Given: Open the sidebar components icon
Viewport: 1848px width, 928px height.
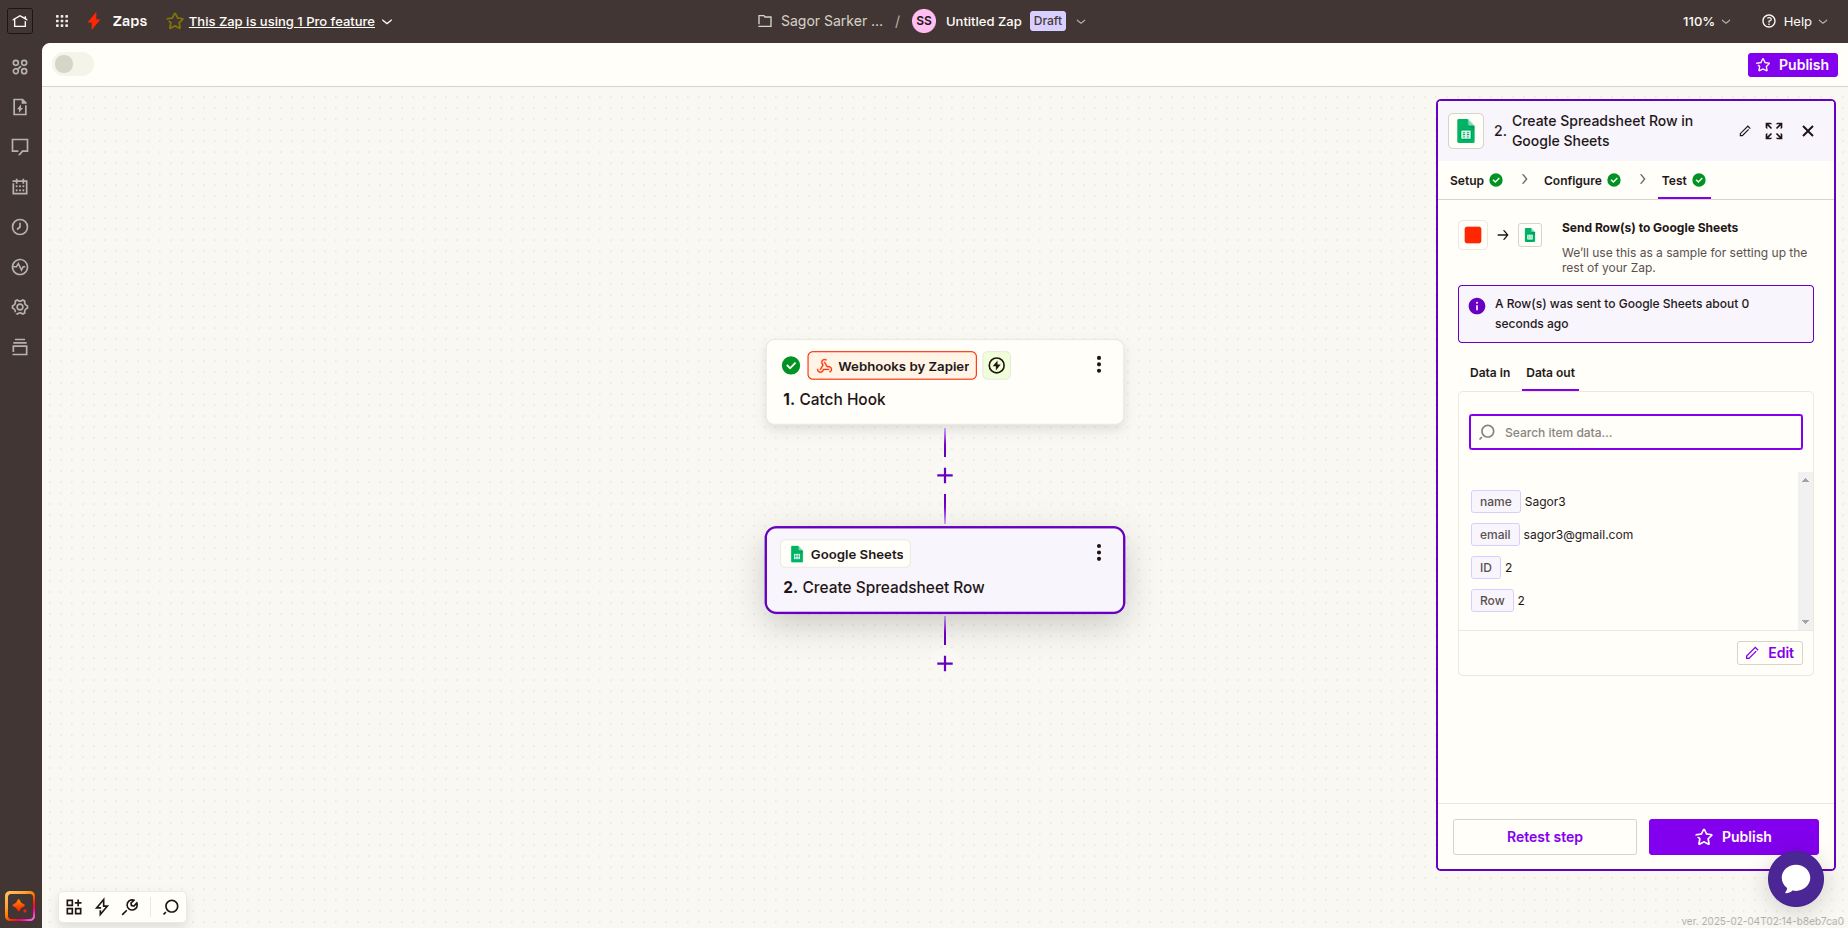Looking at the screenshot, I should [x=20, y=67].
